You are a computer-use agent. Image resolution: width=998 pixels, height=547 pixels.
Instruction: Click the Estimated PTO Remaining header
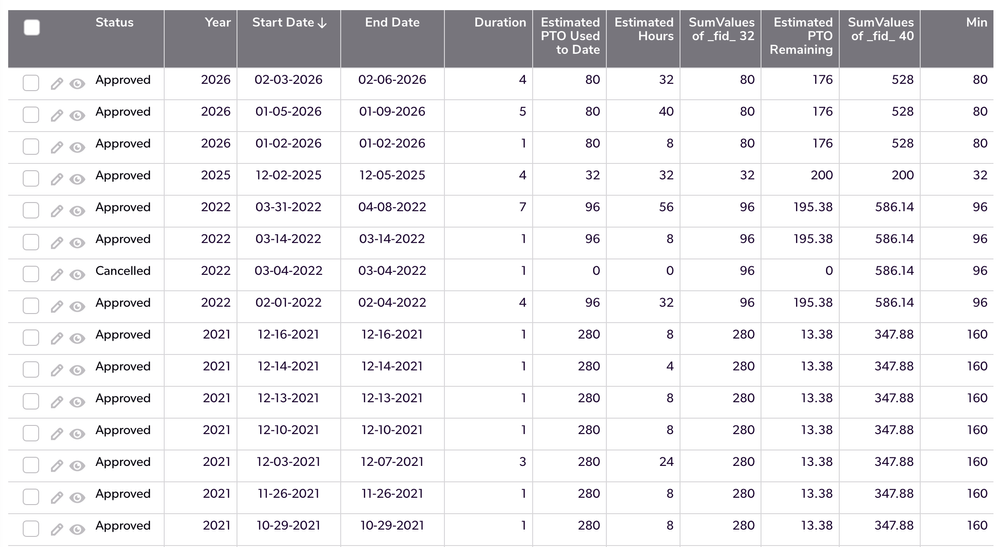tap(801, 36)
